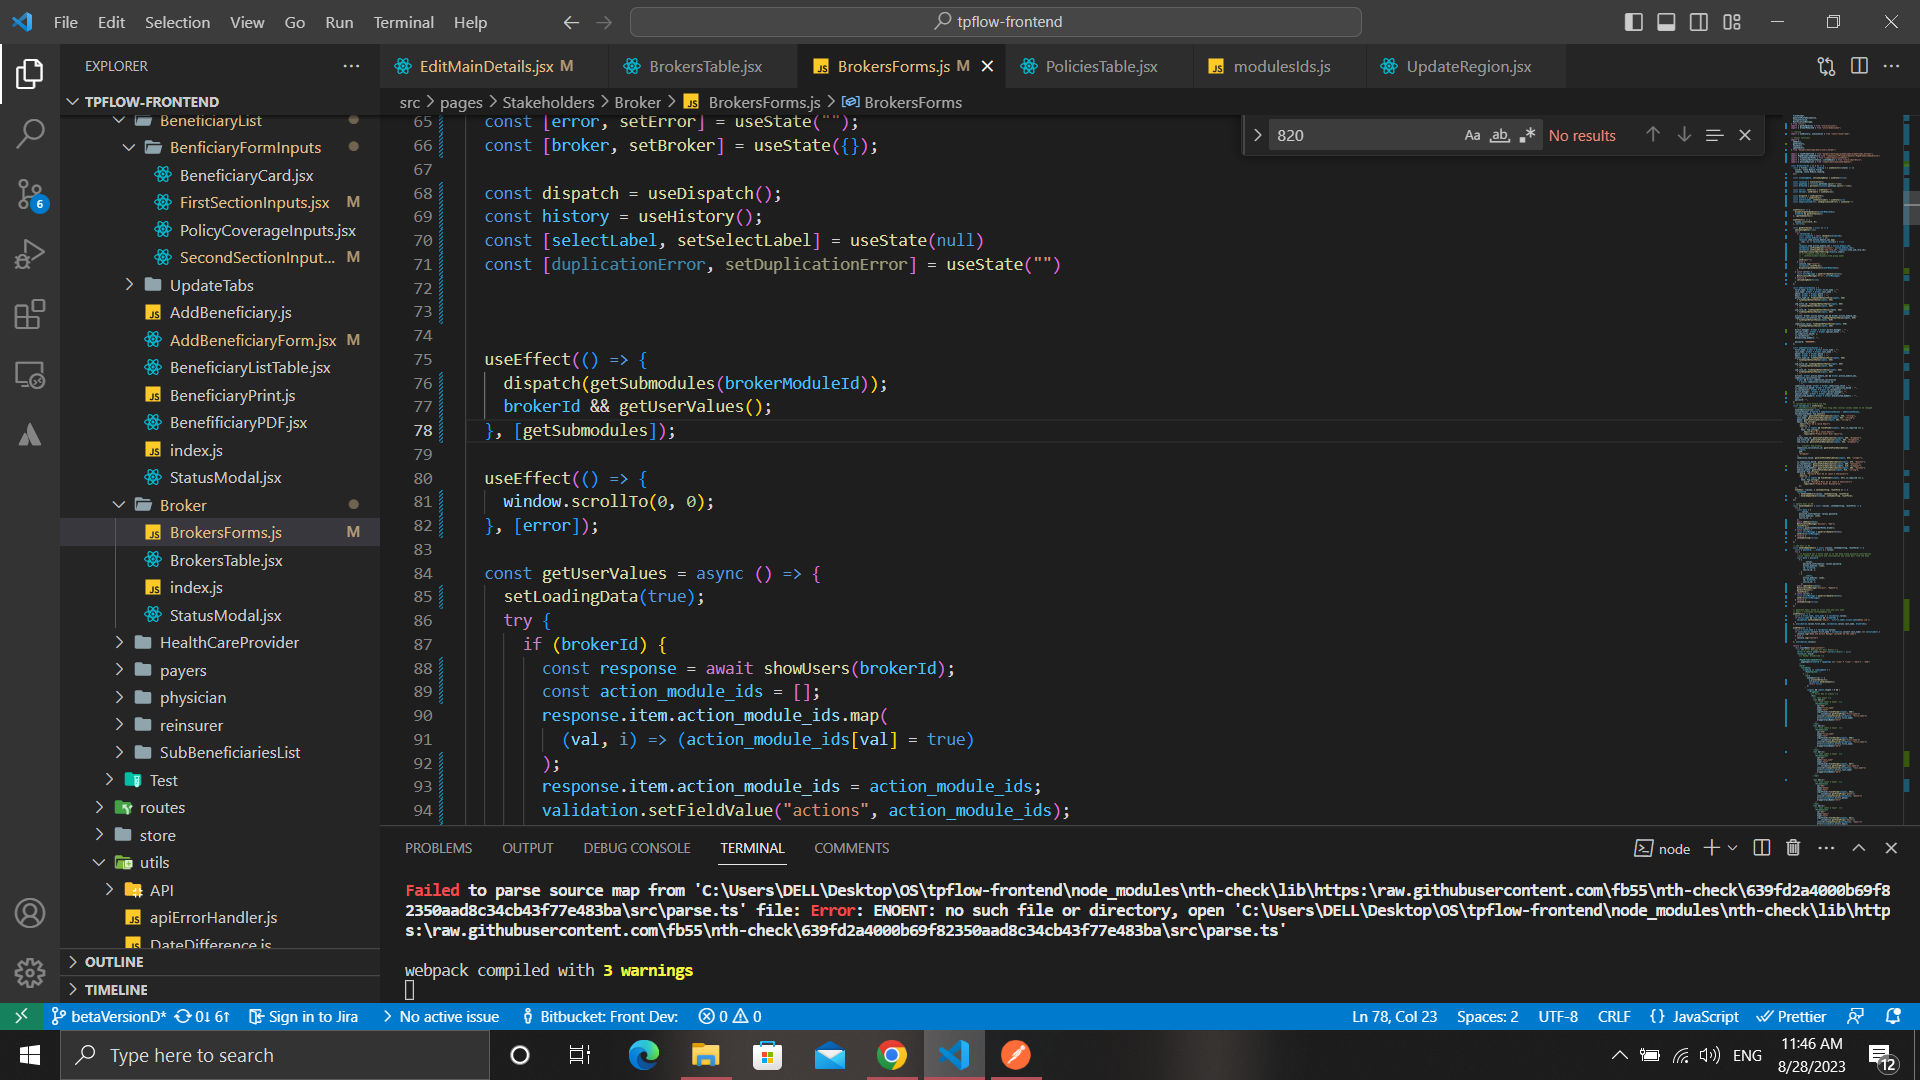
Task: Toggle Match Case in find widget
Action: pos(1472,135)
